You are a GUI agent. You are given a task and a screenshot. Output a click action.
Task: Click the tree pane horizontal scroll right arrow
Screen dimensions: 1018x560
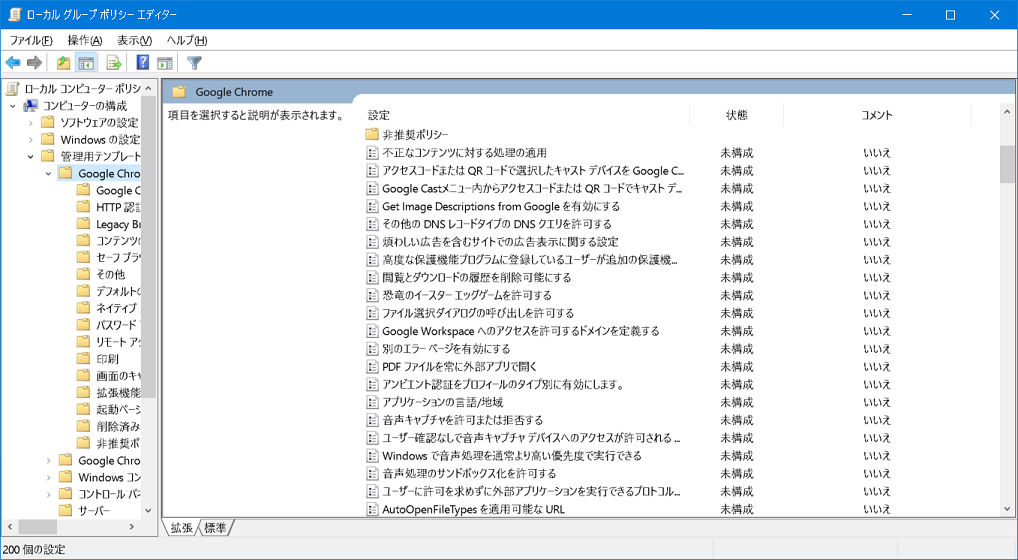point(132,526)
